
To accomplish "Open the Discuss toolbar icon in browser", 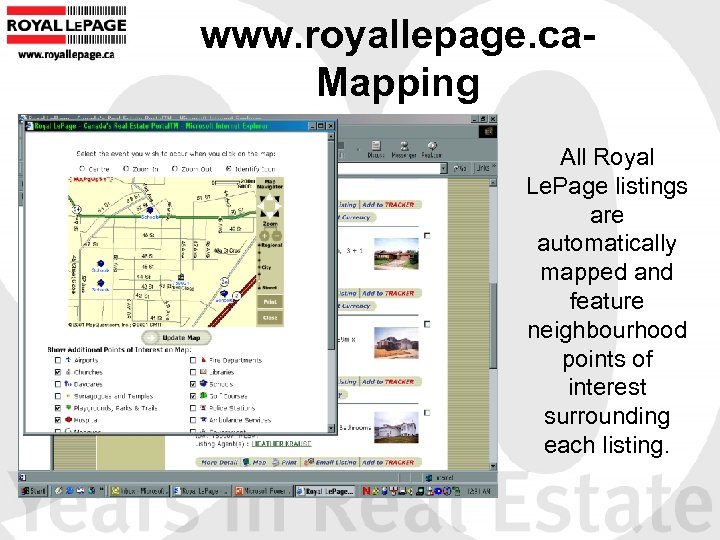I will (376, 150).
